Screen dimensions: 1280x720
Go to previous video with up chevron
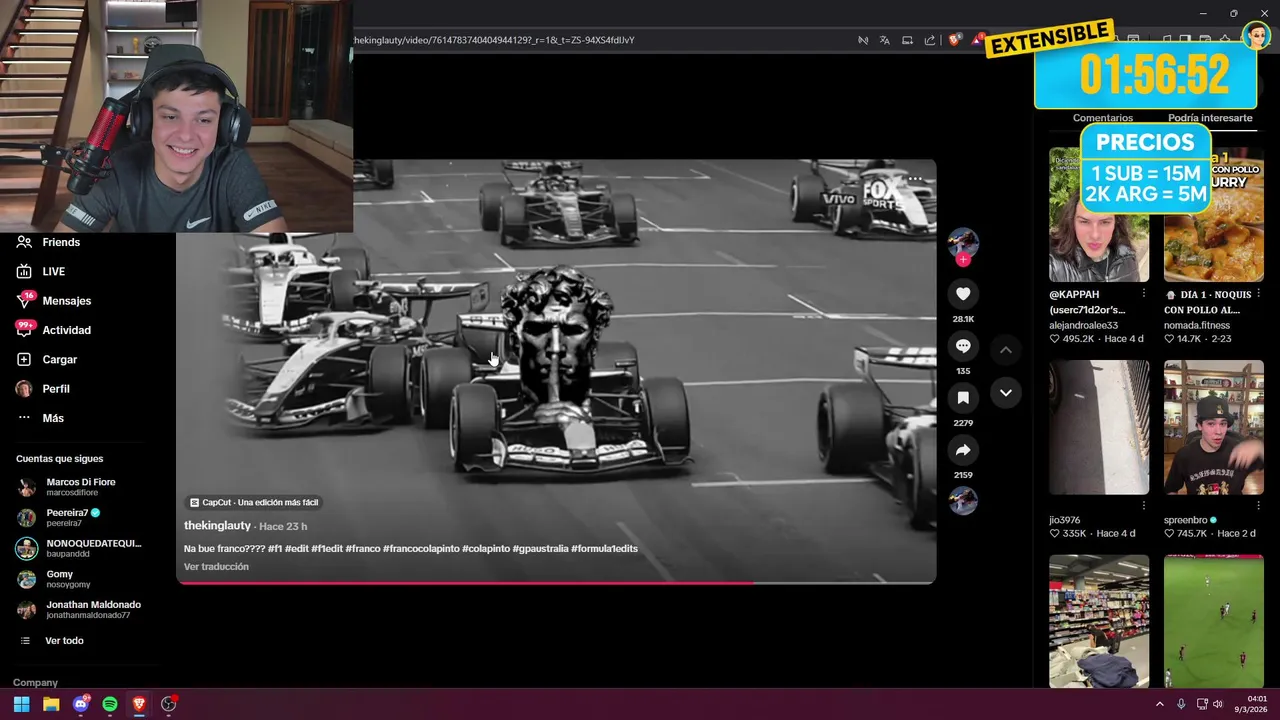1005,350
